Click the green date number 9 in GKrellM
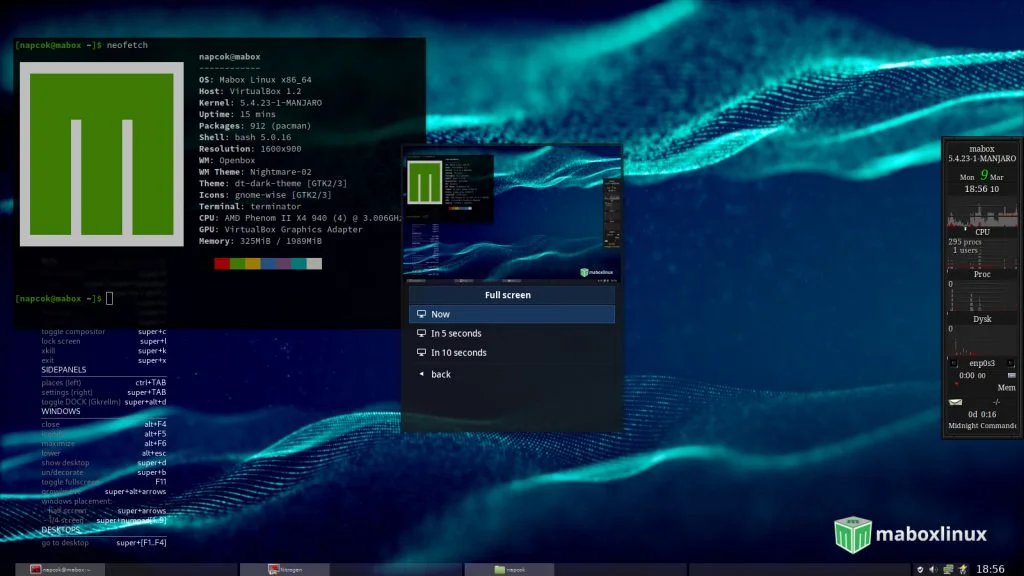This screenshot has height=576, width=1024. coord(984,175)
